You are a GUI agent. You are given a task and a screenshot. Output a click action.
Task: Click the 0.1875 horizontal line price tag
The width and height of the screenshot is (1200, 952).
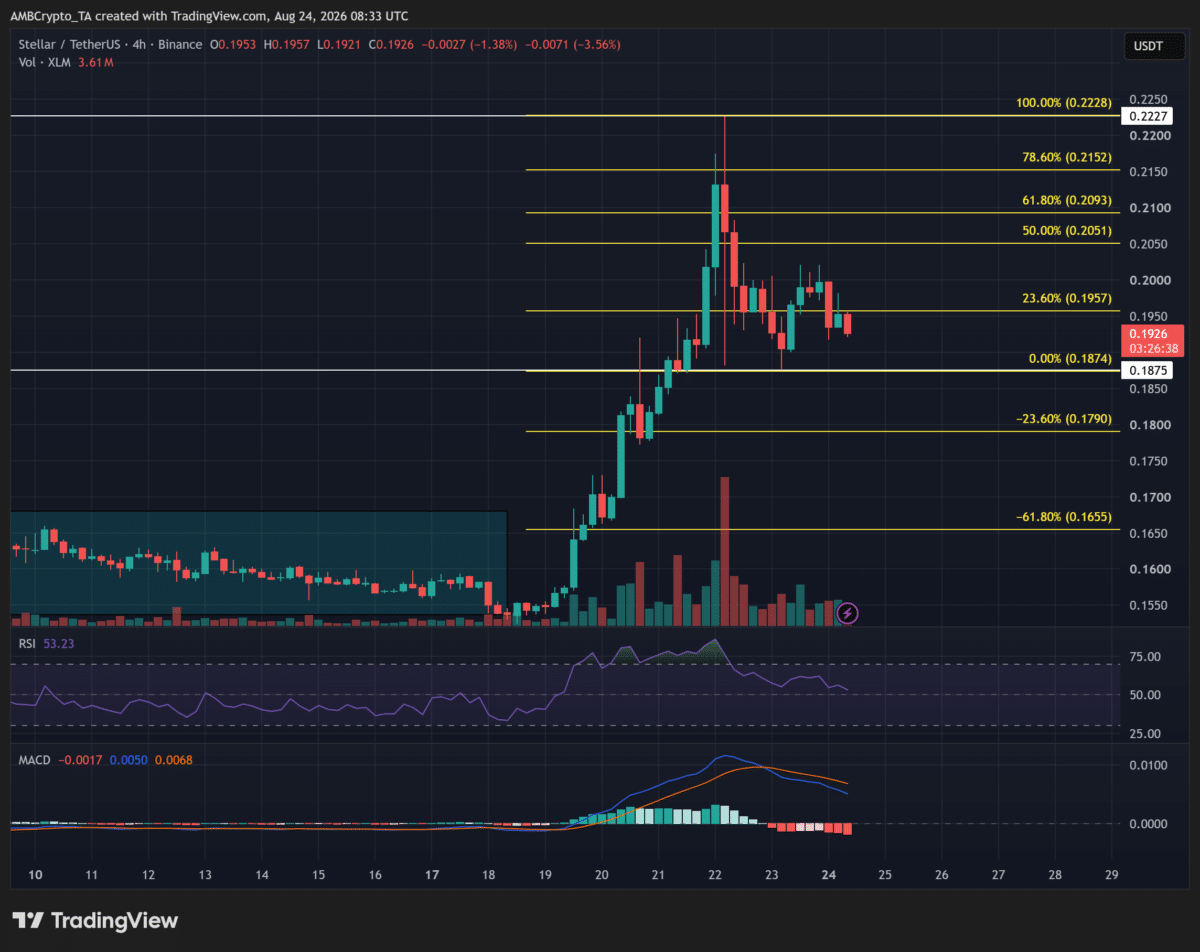[x=1146, y=370]
